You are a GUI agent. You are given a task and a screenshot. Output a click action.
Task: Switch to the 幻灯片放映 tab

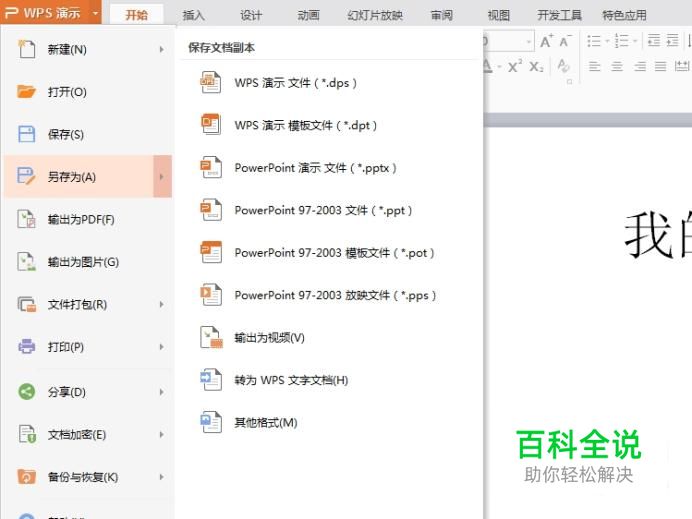click(375, 15)
